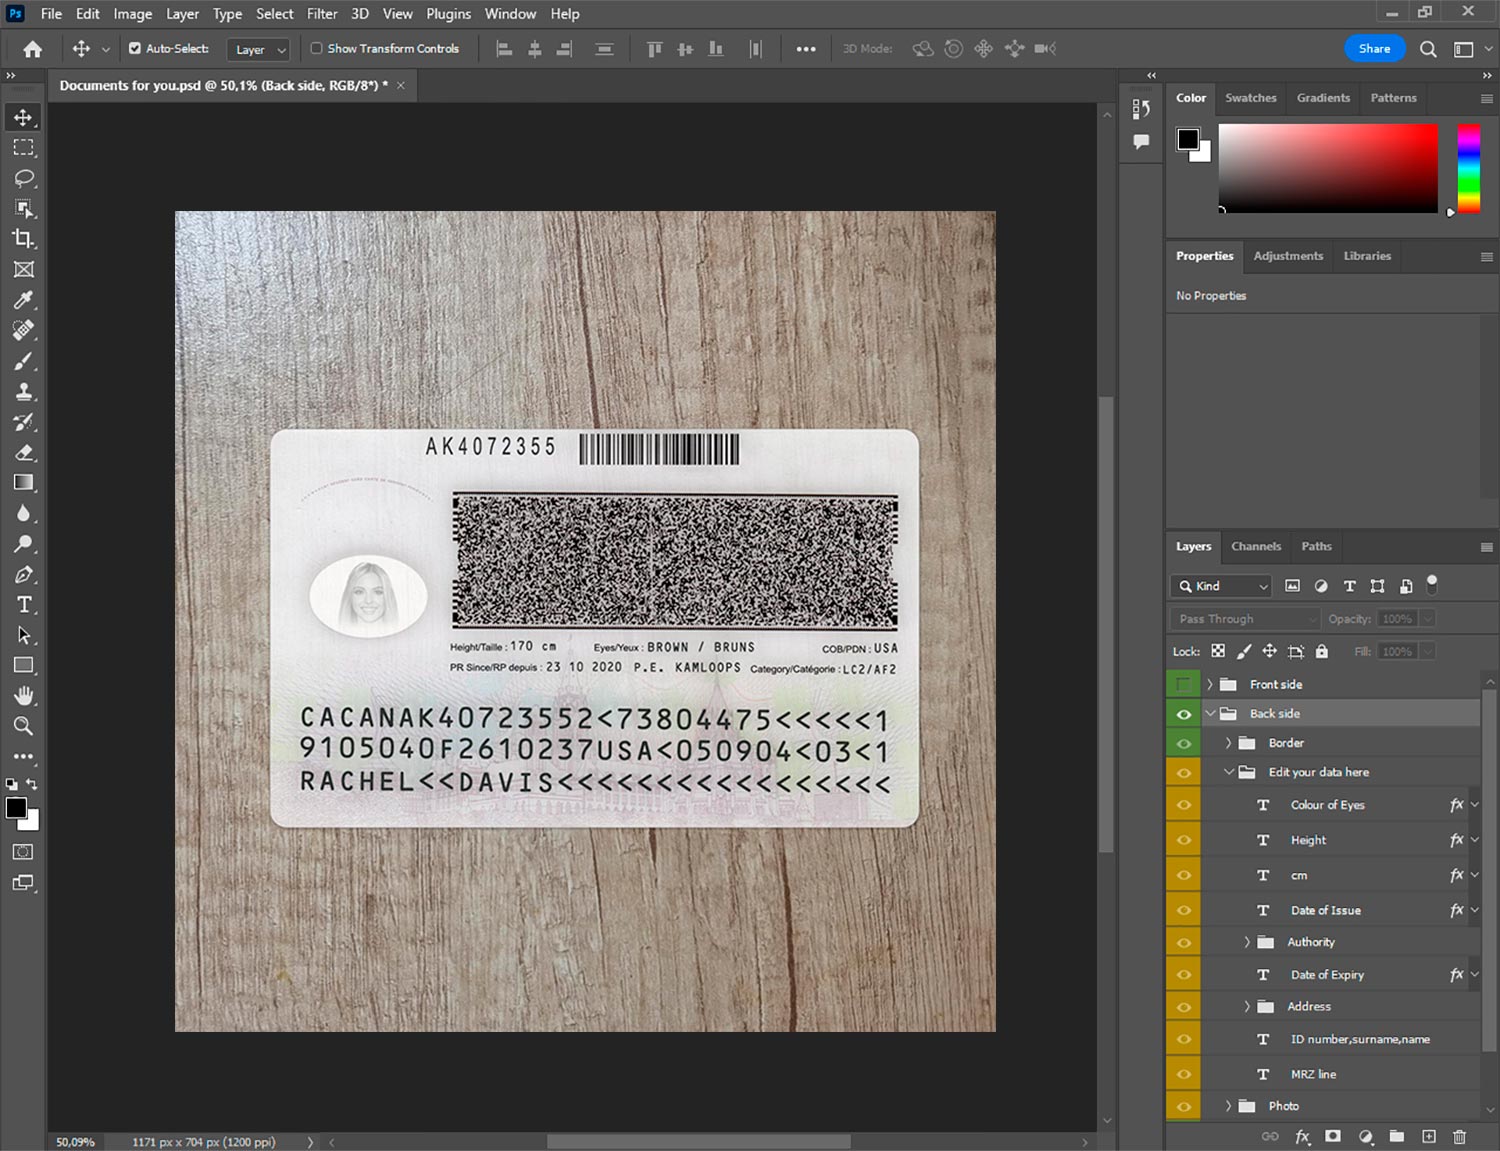Expand the Front side group
The width and height of the screenshot is (1500, 1151).
point(1209,685)
